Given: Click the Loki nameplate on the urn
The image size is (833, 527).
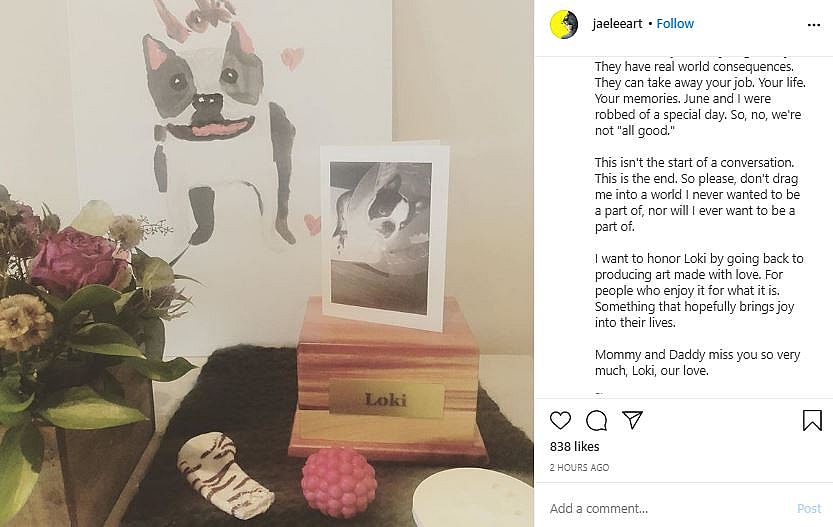Looking at the screenshot, I should coord(386,399).
